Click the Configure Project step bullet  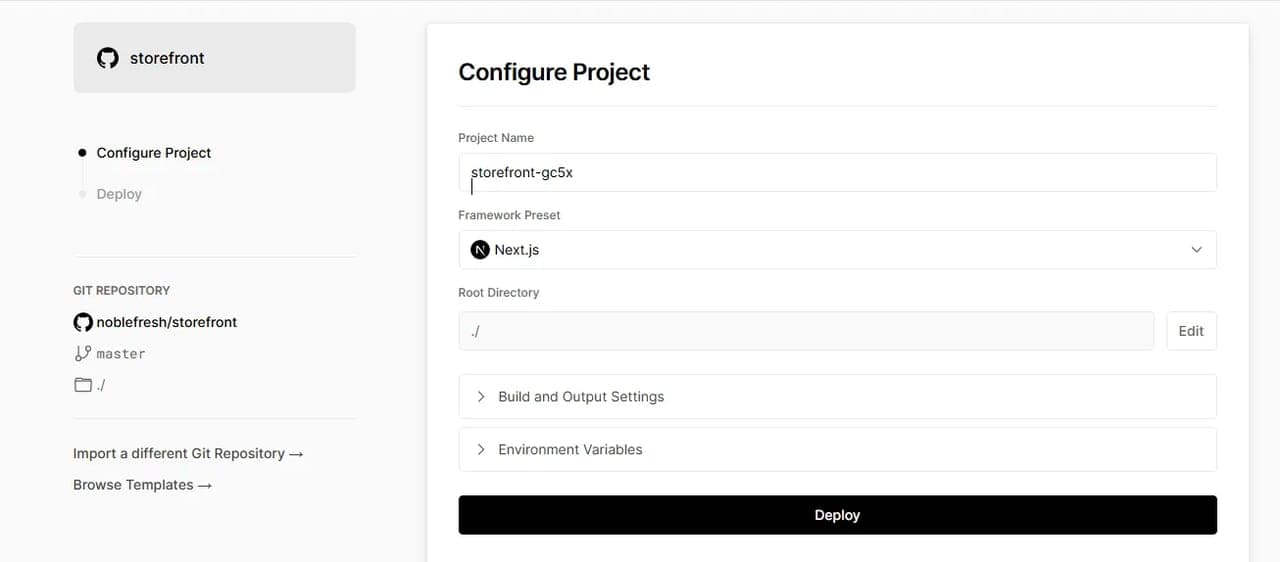[82, 153]
